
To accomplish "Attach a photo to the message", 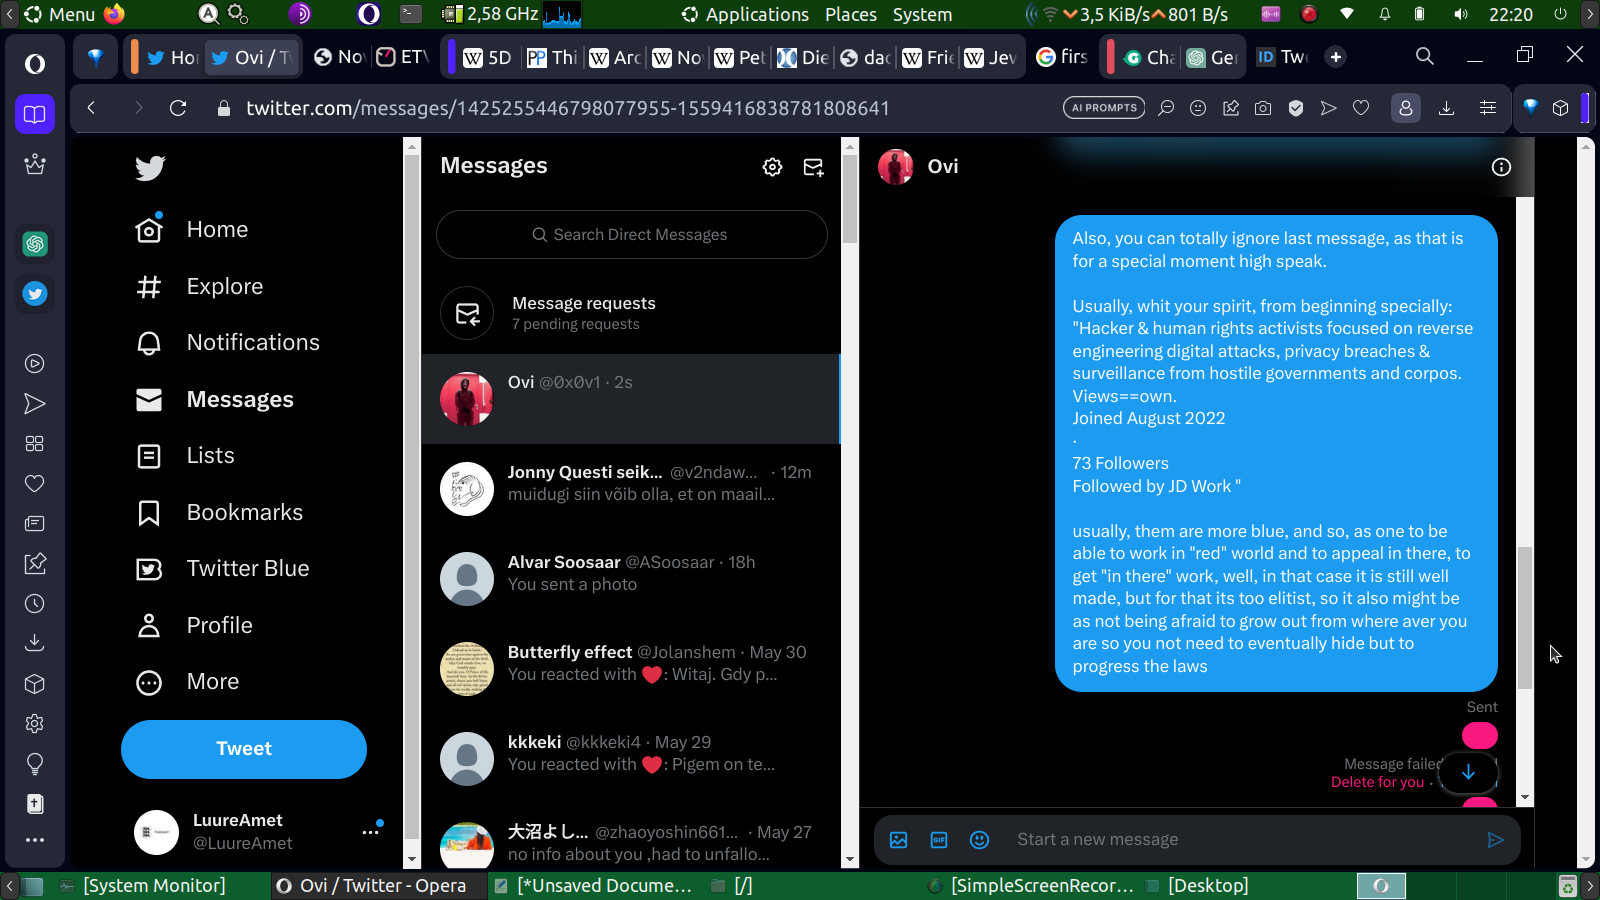I will tap(899, 840).
